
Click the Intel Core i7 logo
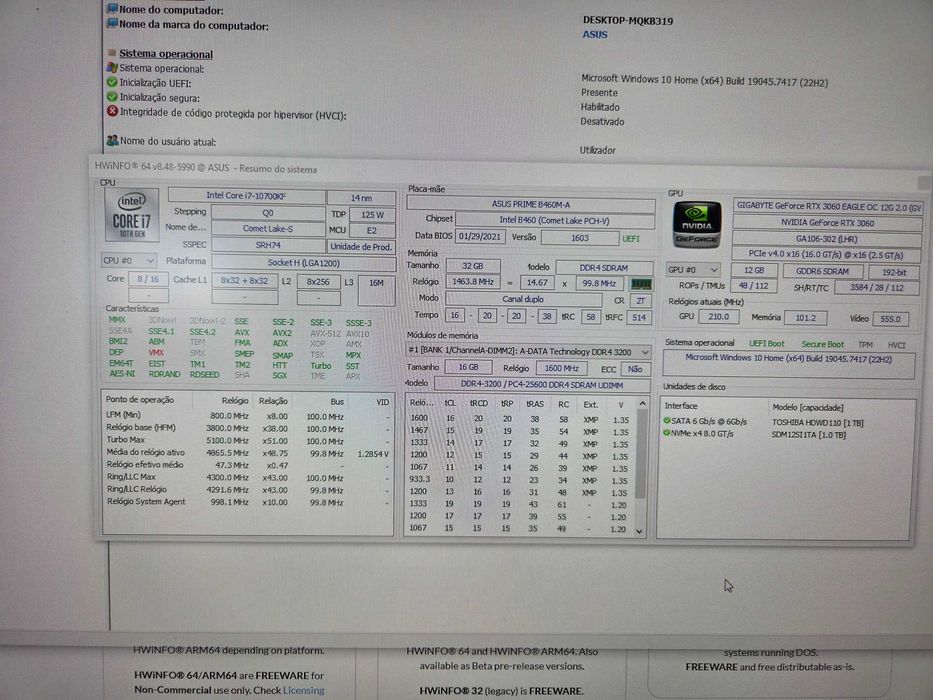[132, 214]
